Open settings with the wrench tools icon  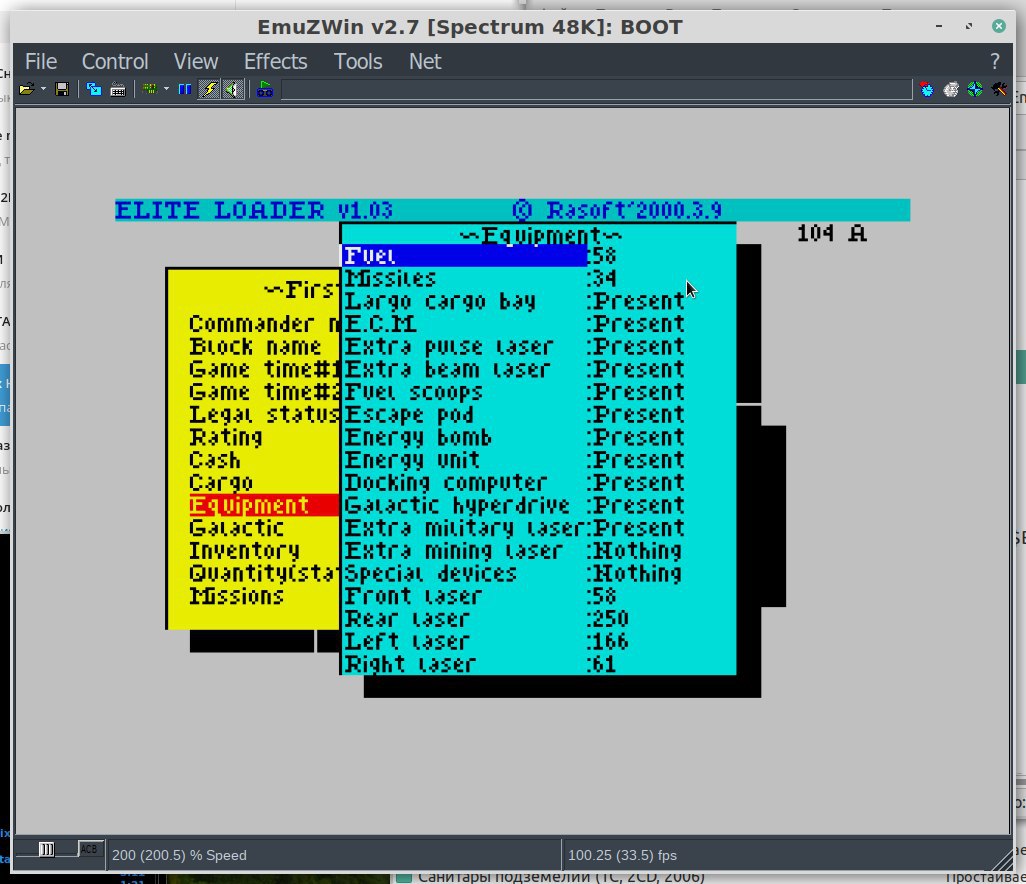tap(999, 89)
